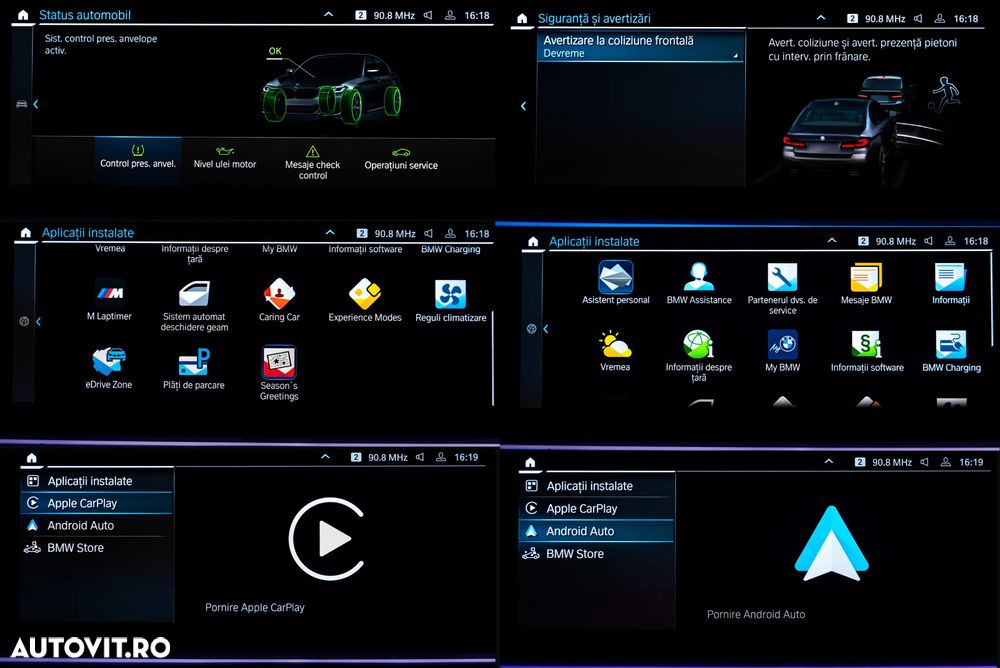The image size is (1000, 668).
Task: Tap 16:19 clock in Pornire Android Auto screen
Action: click(971, 462)
